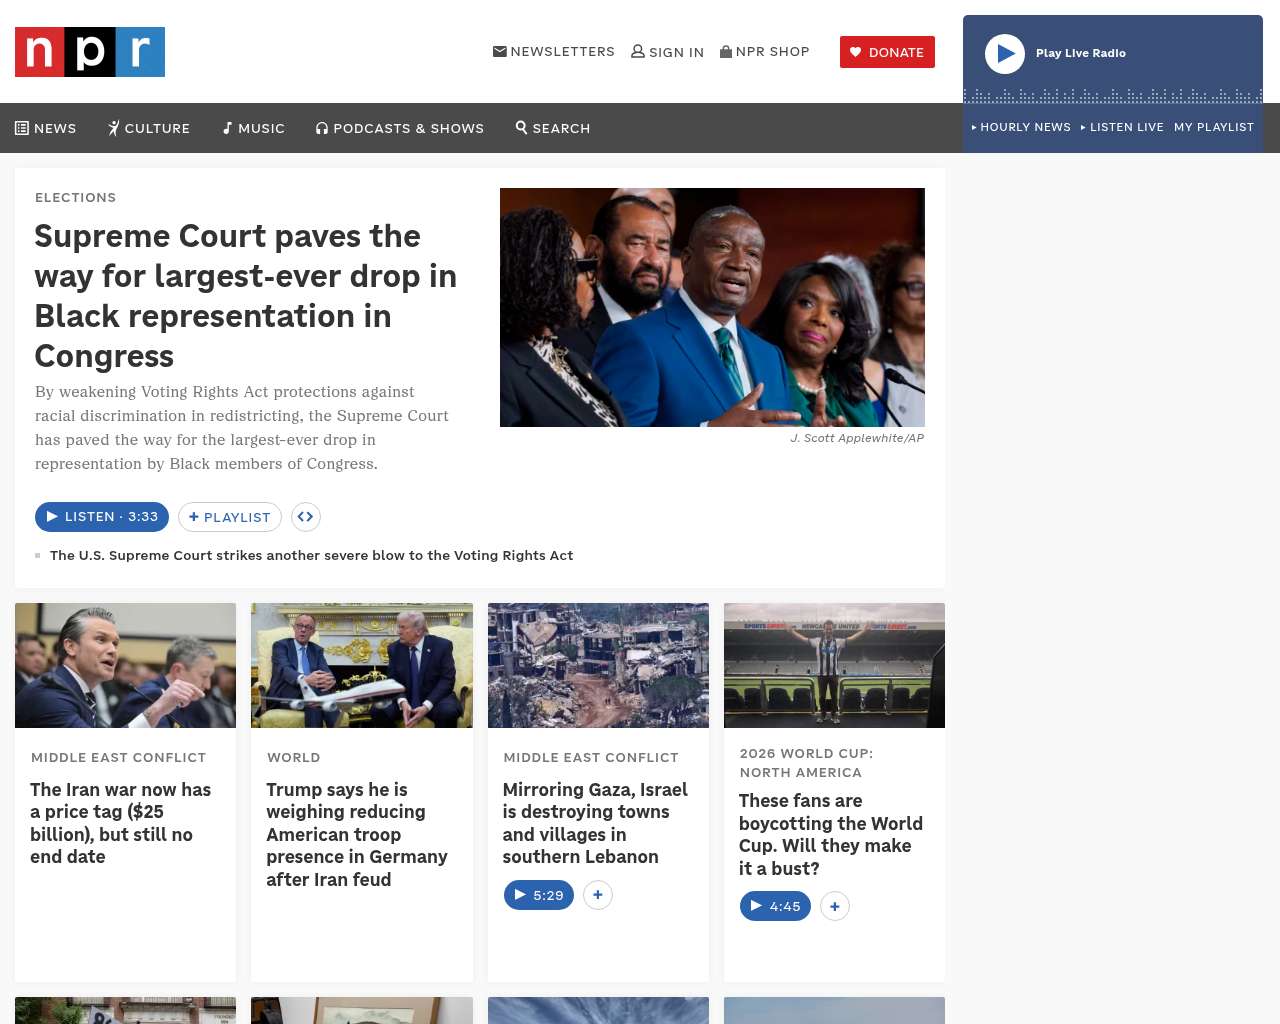Click the Newsletters envelope link
The image size is (1280, 1024).
[554, 52]
